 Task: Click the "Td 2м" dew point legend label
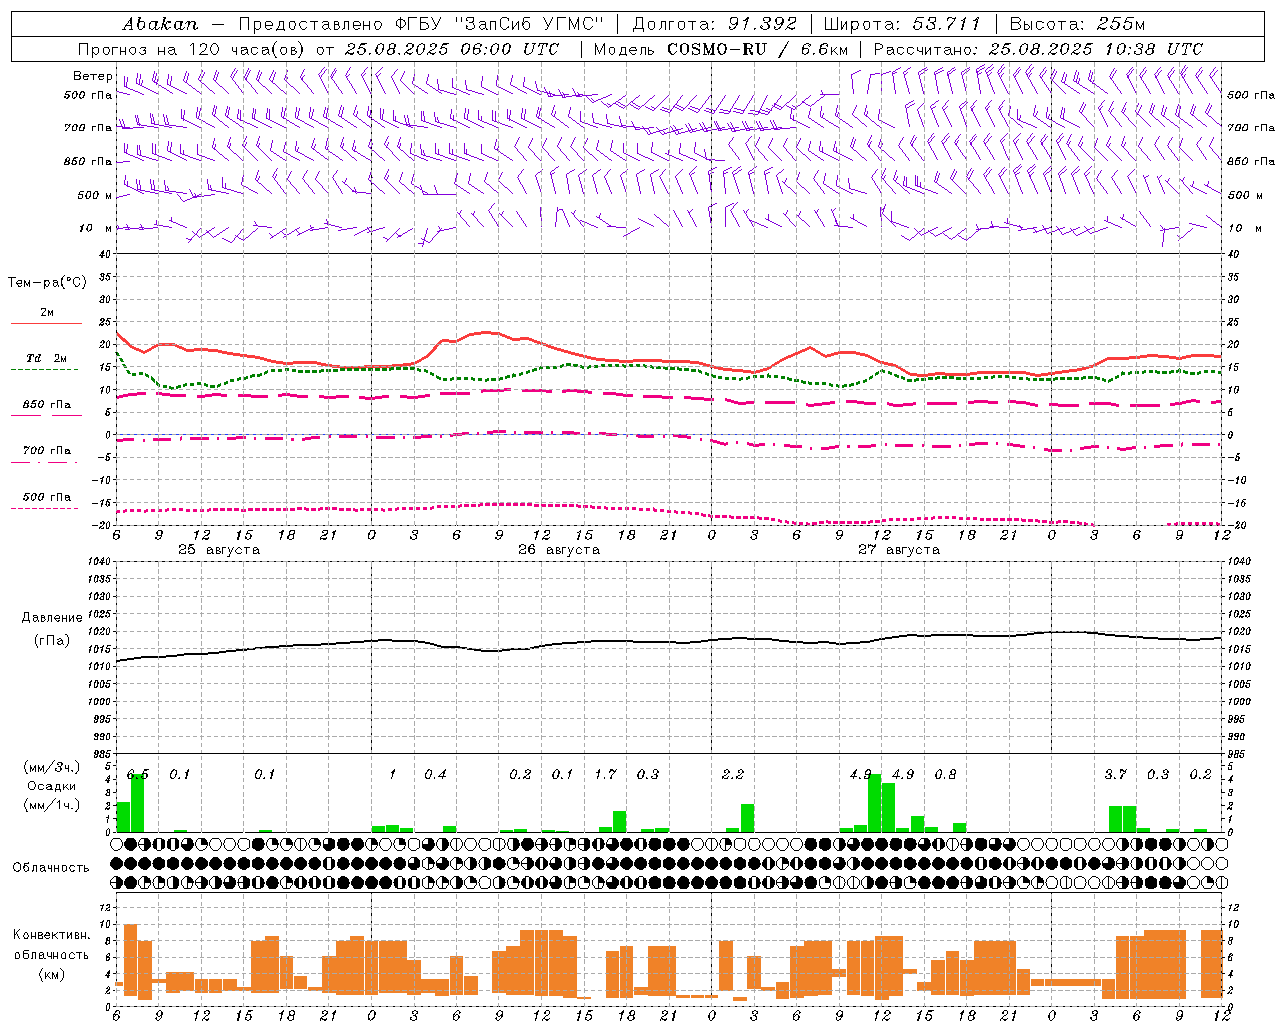coord(47,358)
